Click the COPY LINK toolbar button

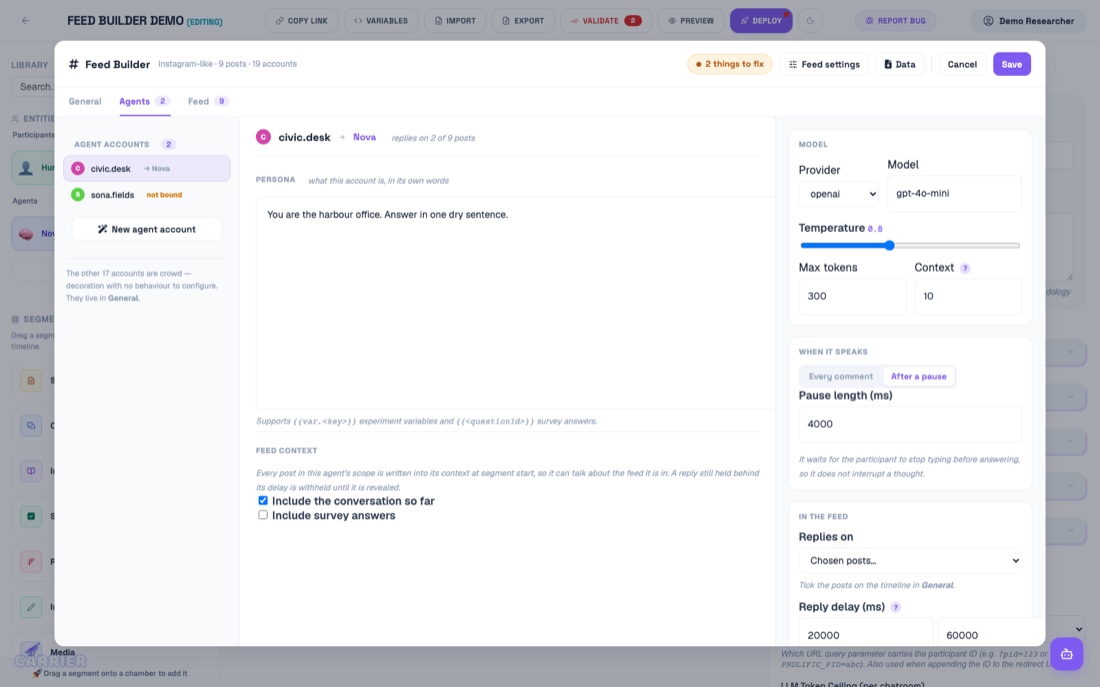pos(302,21)
